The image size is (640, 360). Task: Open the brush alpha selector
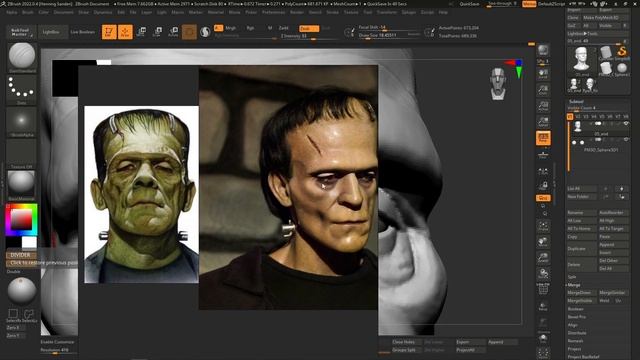tap(22, 121)
